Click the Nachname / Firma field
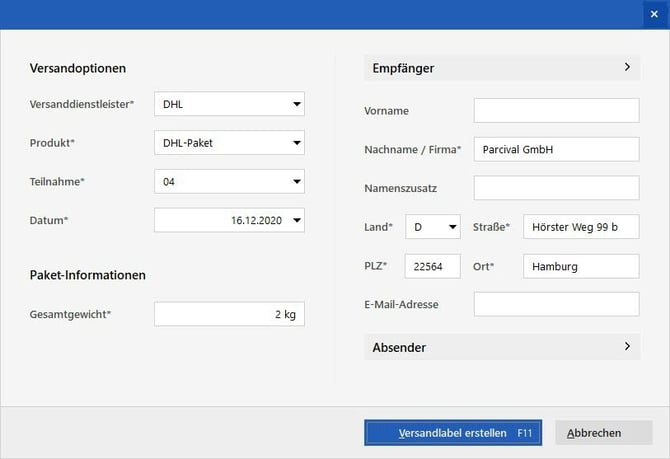The width and height of the screenshot is (670, 459). click(556, 149)
